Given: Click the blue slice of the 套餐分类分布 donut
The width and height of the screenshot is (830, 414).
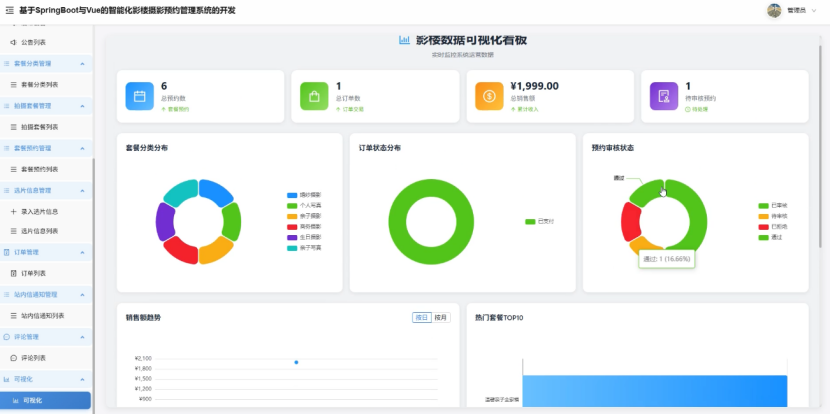Looking at the screenshot, I should click(216, 192).
